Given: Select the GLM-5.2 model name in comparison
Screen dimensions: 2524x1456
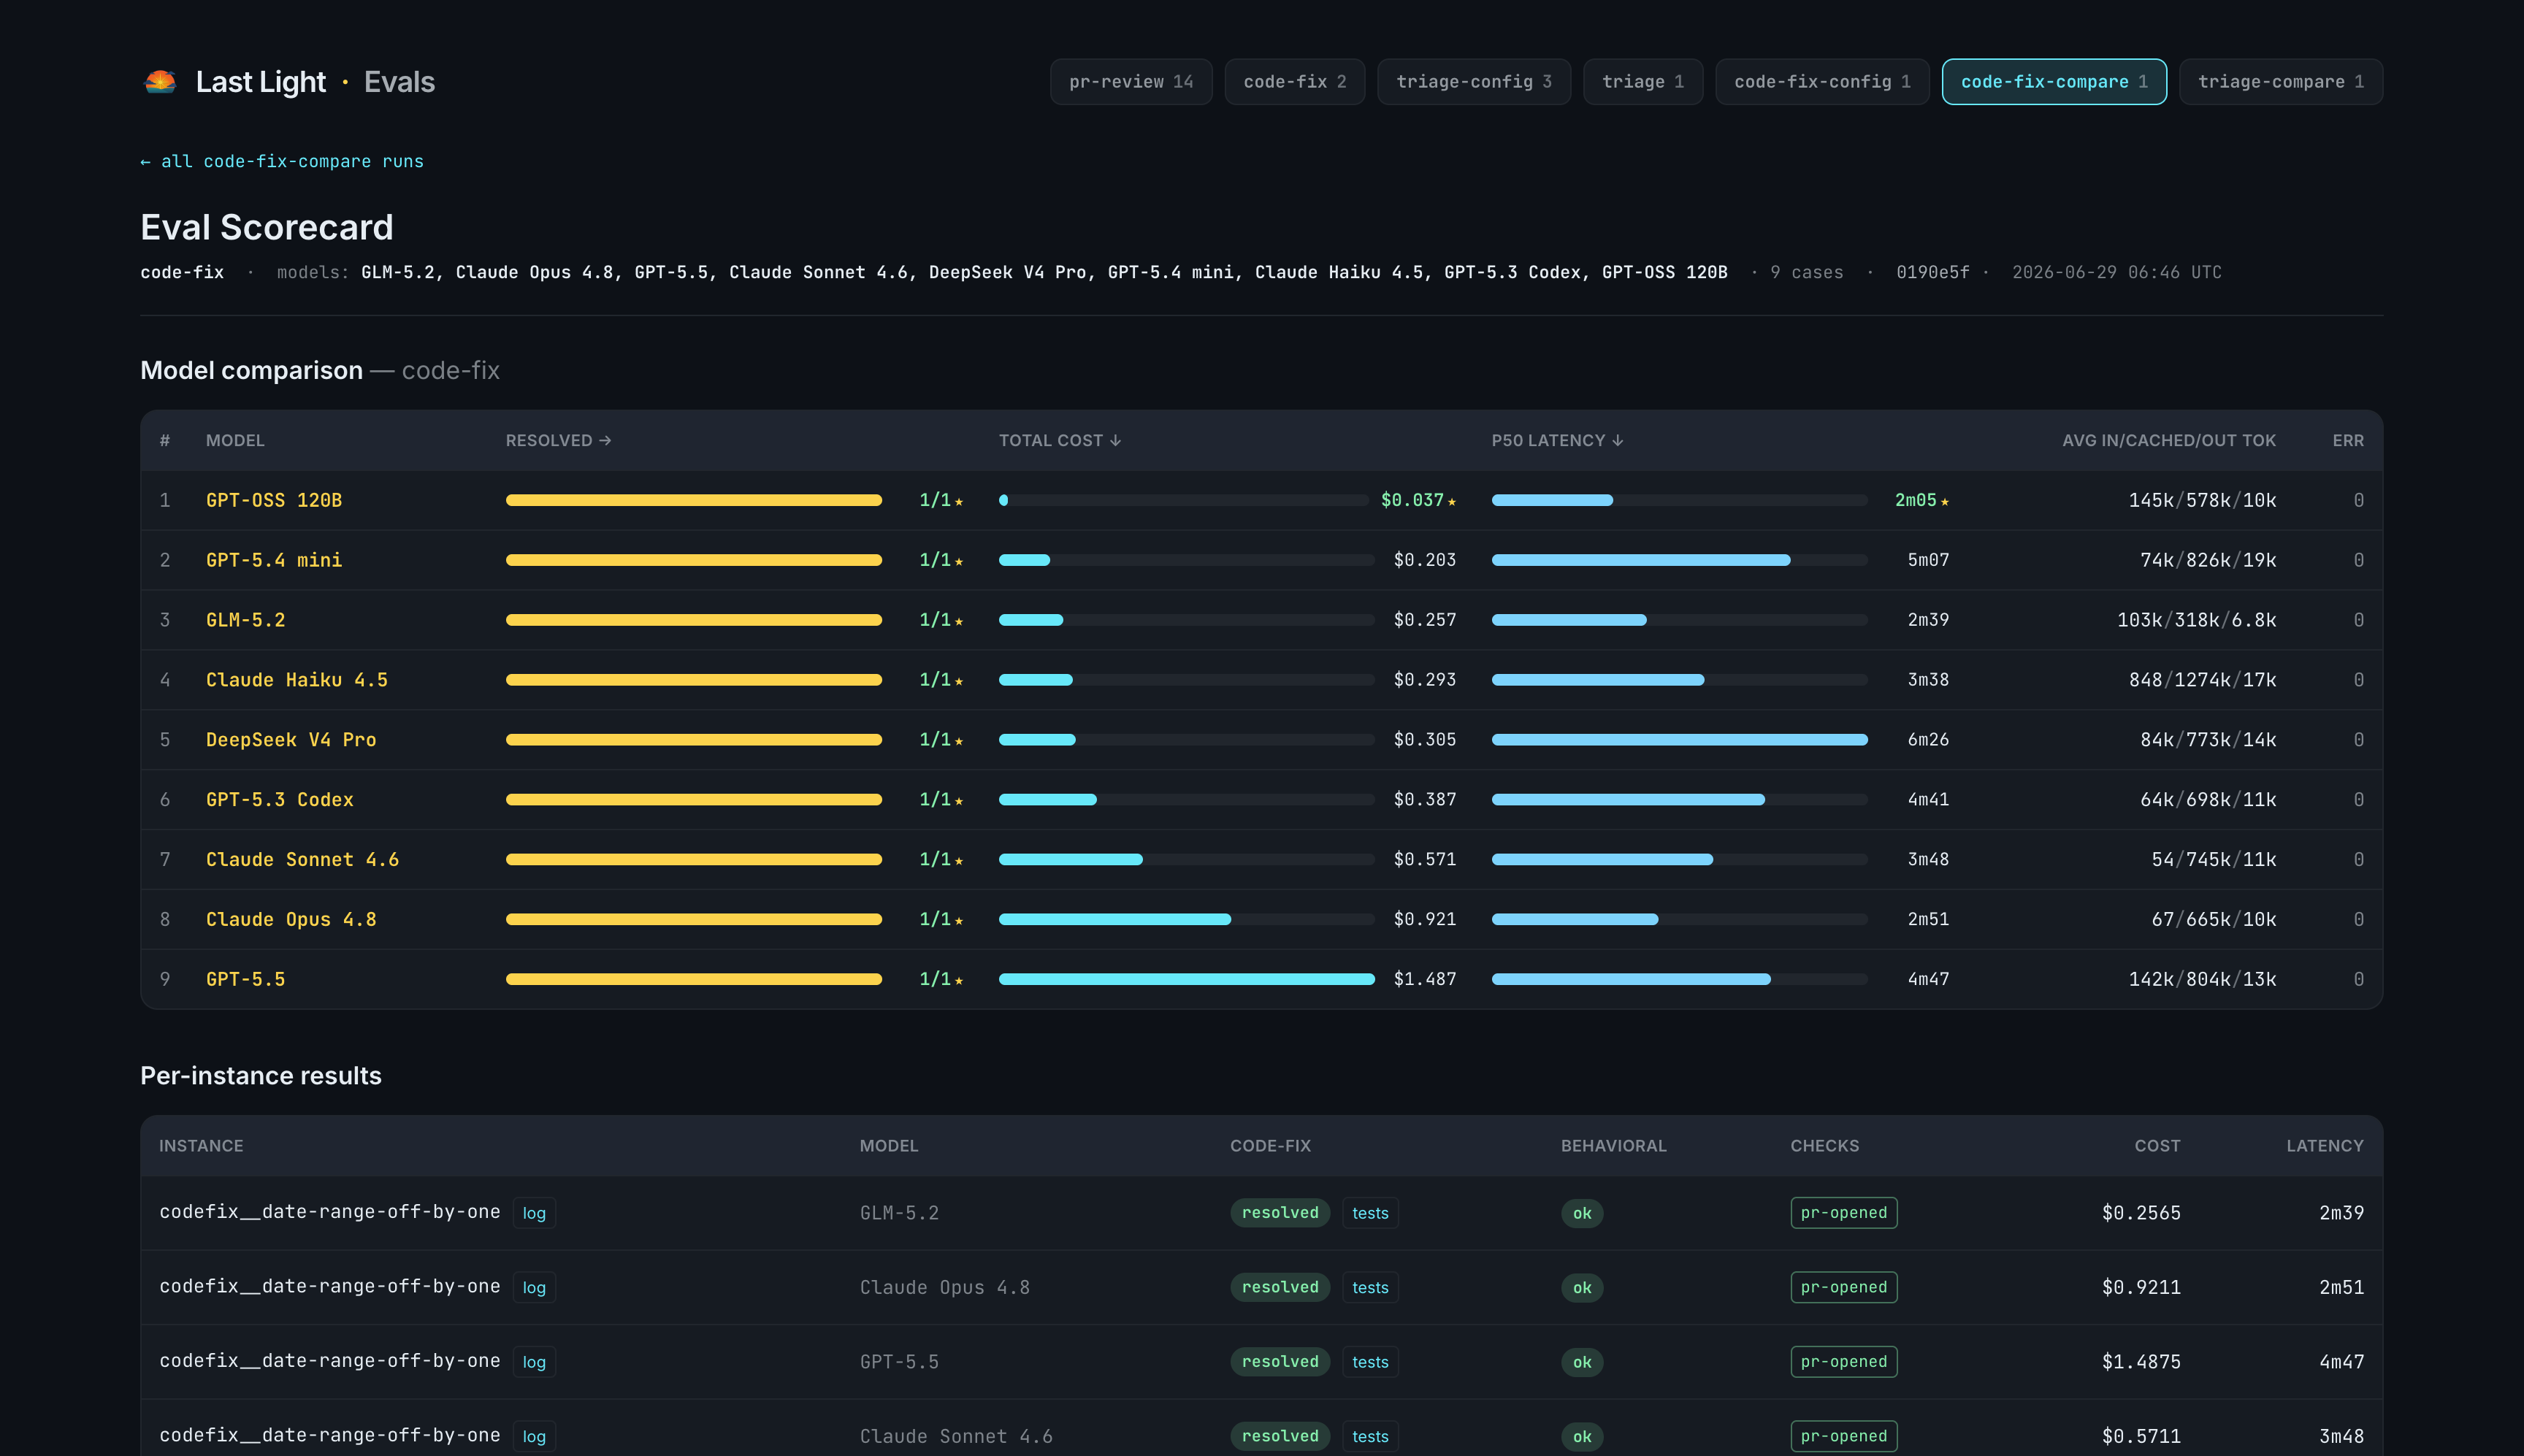Looking at the screenshot, I should click(246, 620).
